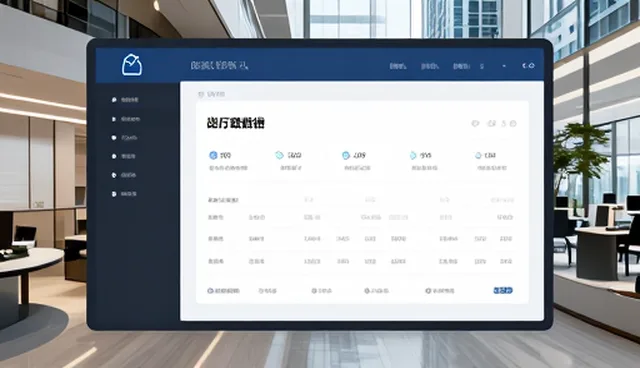Image resolution: width=640 pixels, height=368 pixels.
Task: Click the breadcrumb icon above the white card
Action: [x=200, y=94]
